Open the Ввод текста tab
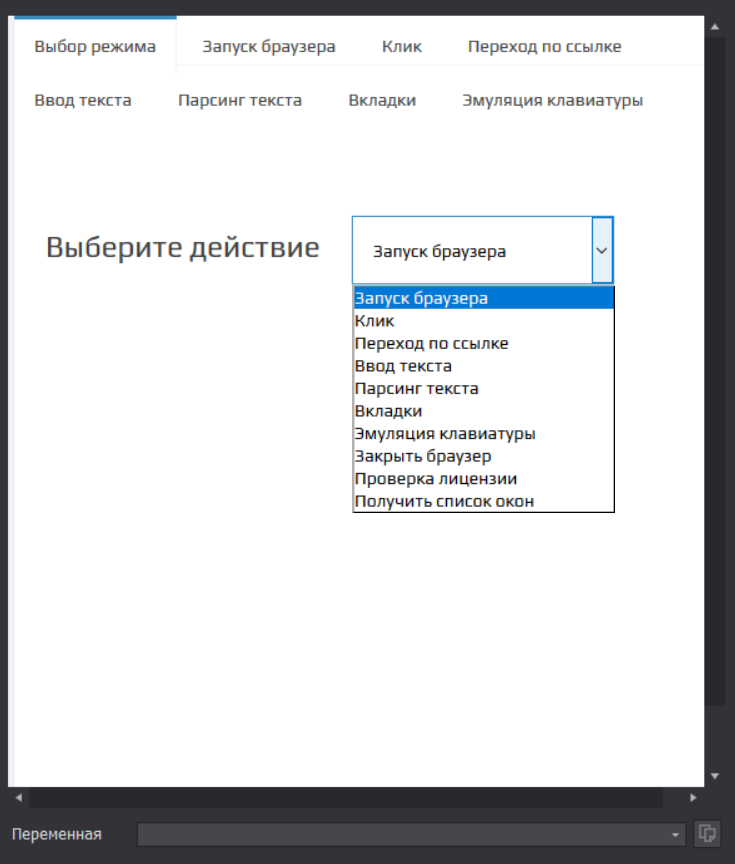Screen dimensions: 735x864 tap(83, 100)
